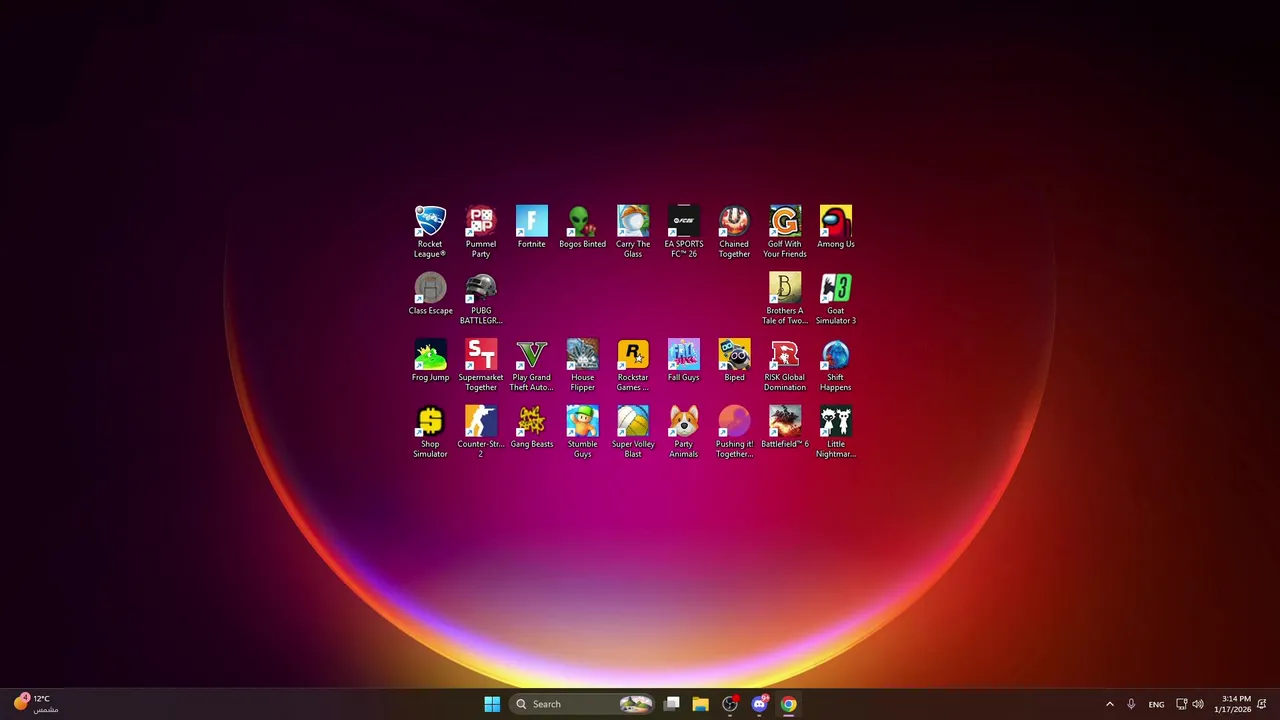Click the network icon in system tray
1280x720 pixels.
coord(1181,704)
